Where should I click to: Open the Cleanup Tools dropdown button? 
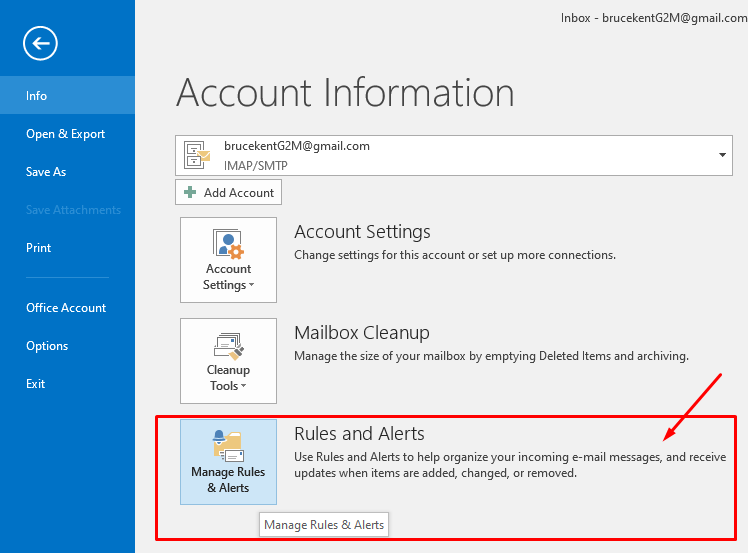point(229,361)
